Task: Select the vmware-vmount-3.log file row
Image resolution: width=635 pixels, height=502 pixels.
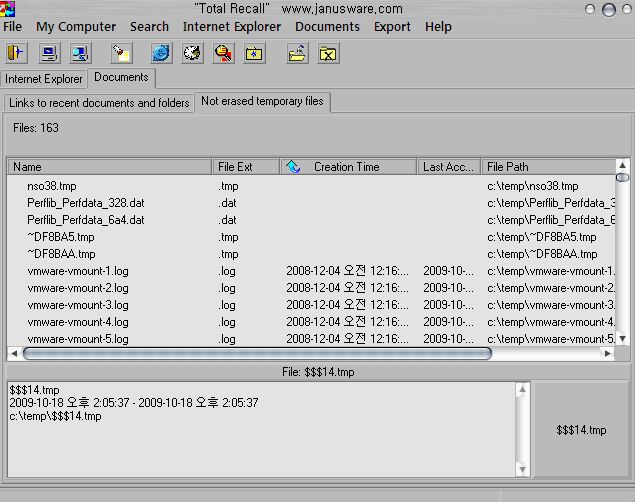Action: (x=311, y=305)
